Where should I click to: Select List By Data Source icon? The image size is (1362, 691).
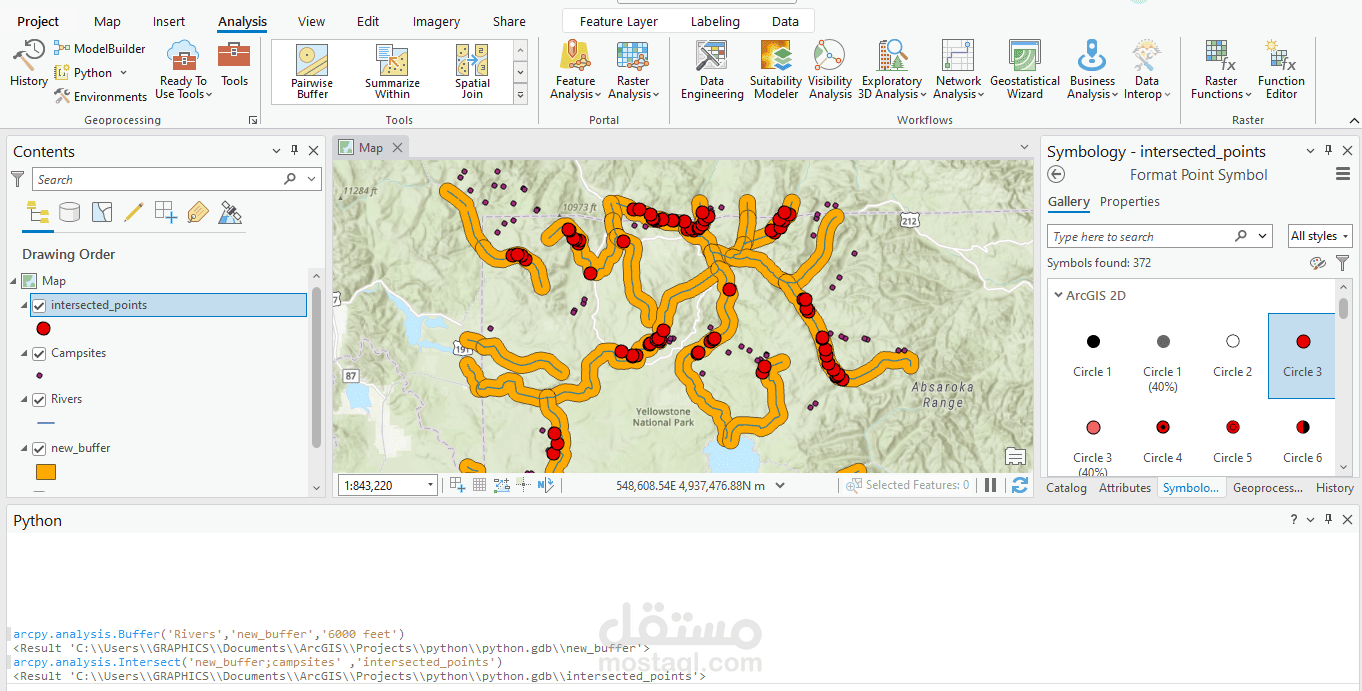click(x=70, y=213)
